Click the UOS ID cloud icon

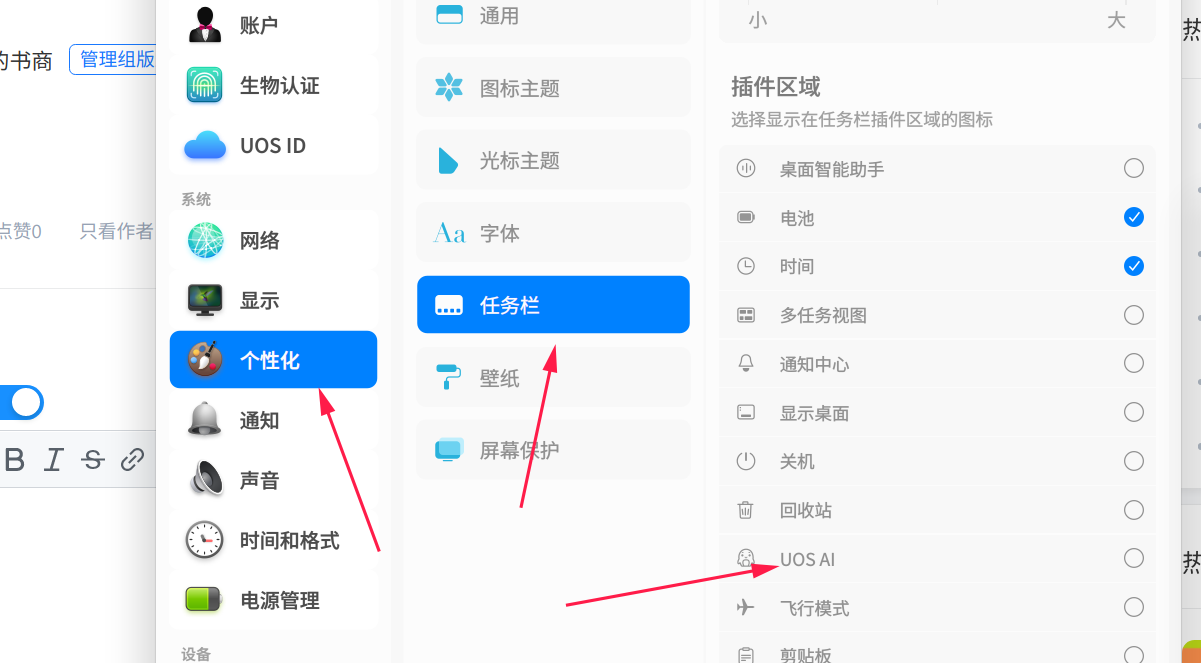pyautogui.click(x=205, y=146)
